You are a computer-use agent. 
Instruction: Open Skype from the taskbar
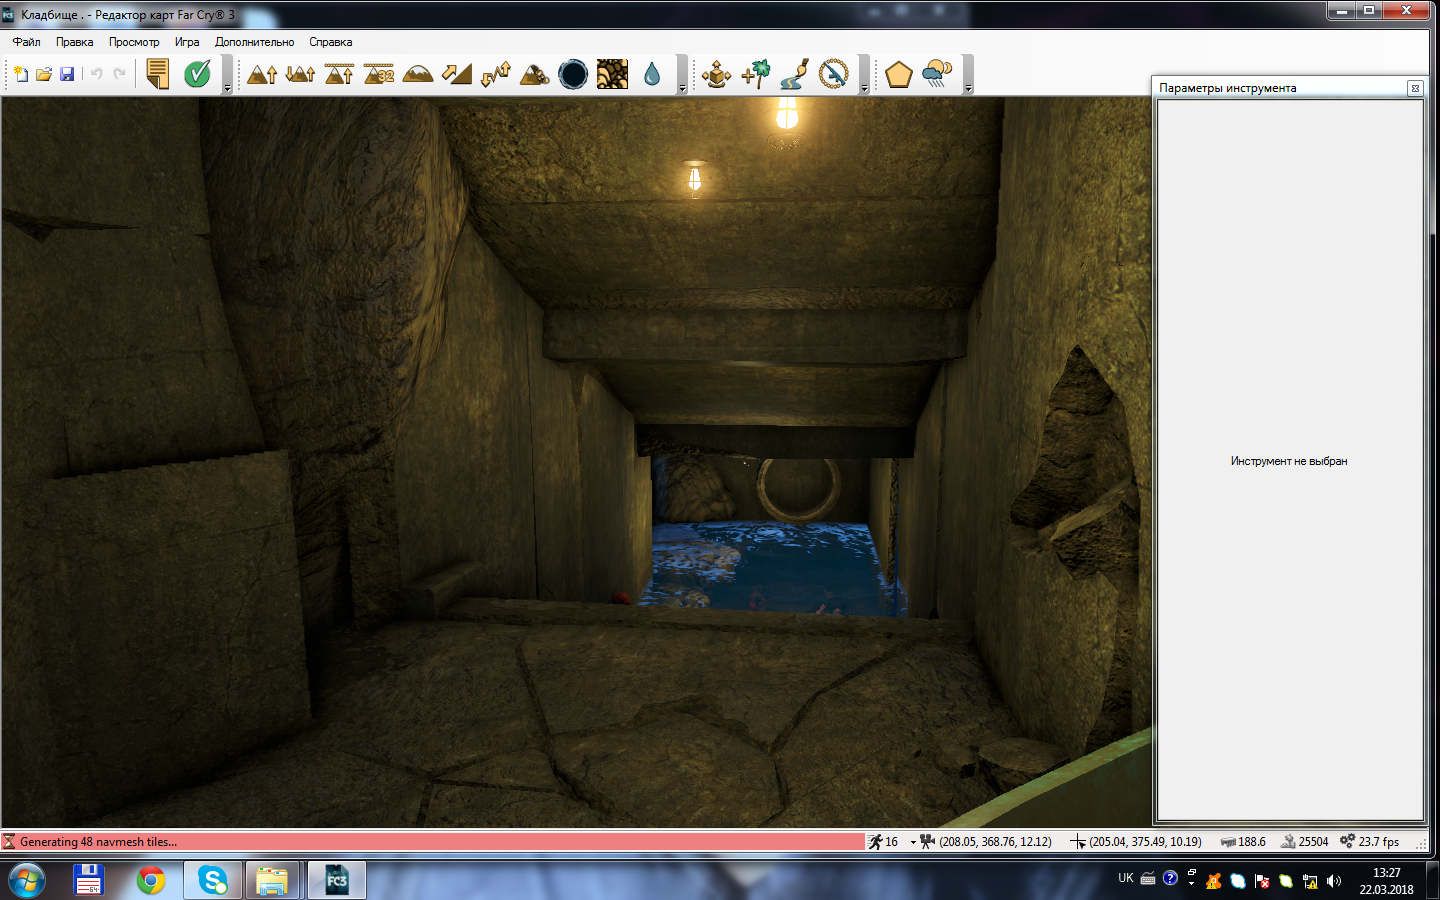(x=212, y=880)
